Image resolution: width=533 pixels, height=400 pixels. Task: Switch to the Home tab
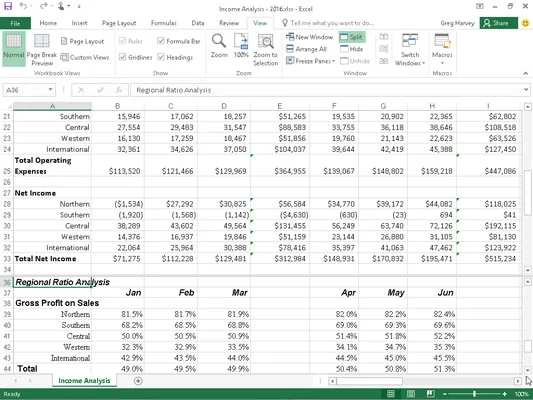[x=48, y=23]
